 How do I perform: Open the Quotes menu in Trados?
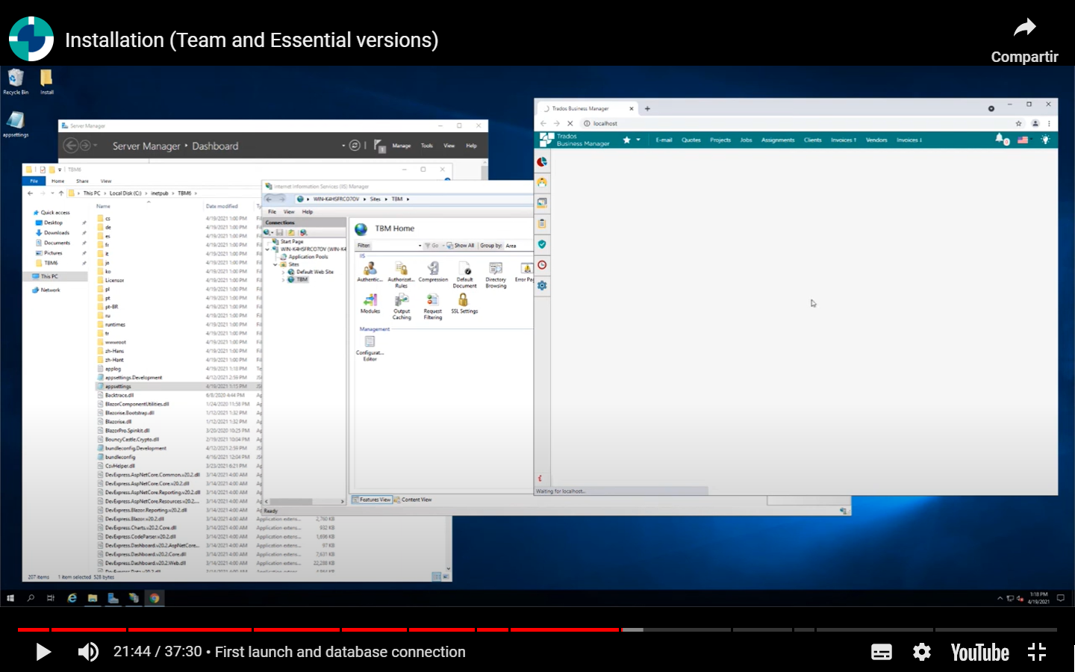tap(690, 139)
